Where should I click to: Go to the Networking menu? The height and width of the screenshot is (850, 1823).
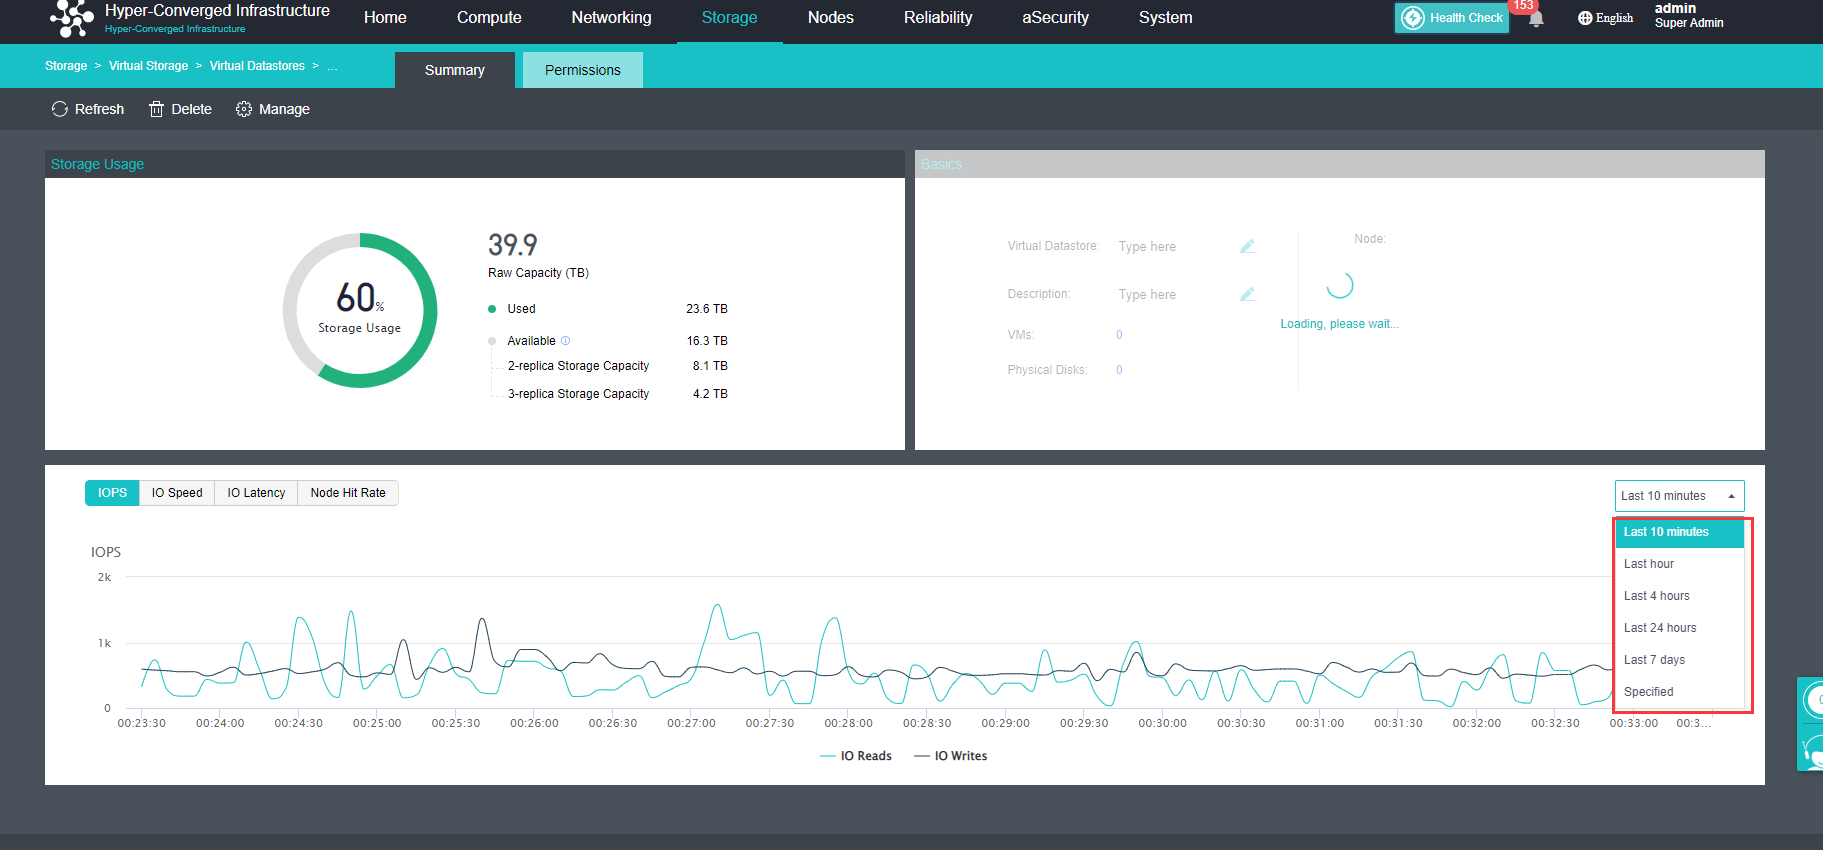(x=611, y=18)
